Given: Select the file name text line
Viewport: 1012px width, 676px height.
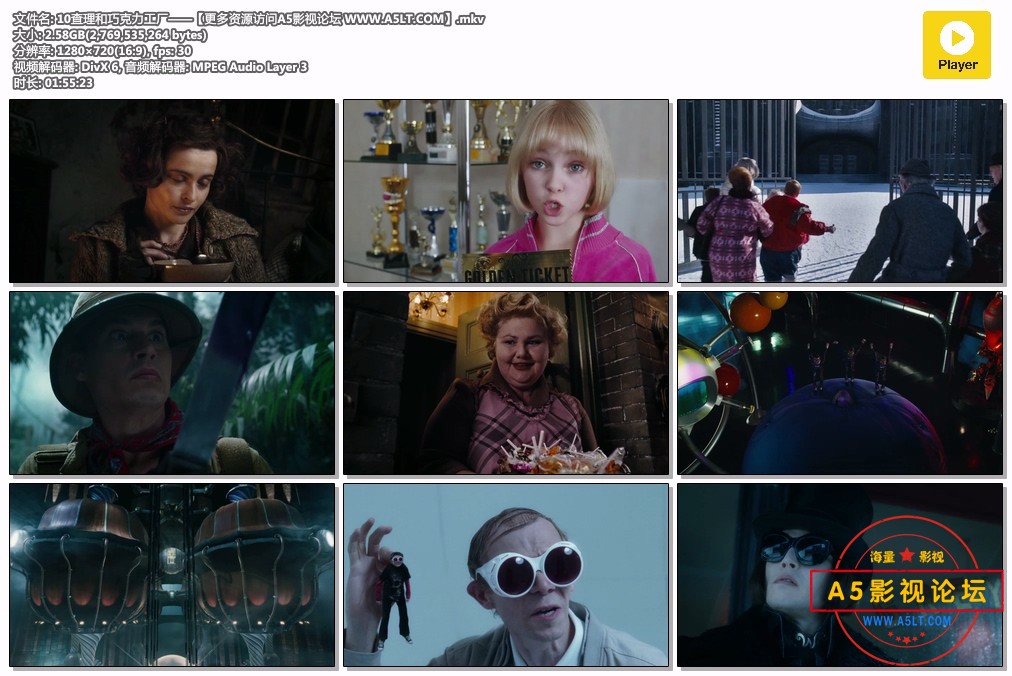Looking at the screenshot, I should click(248, 19).
